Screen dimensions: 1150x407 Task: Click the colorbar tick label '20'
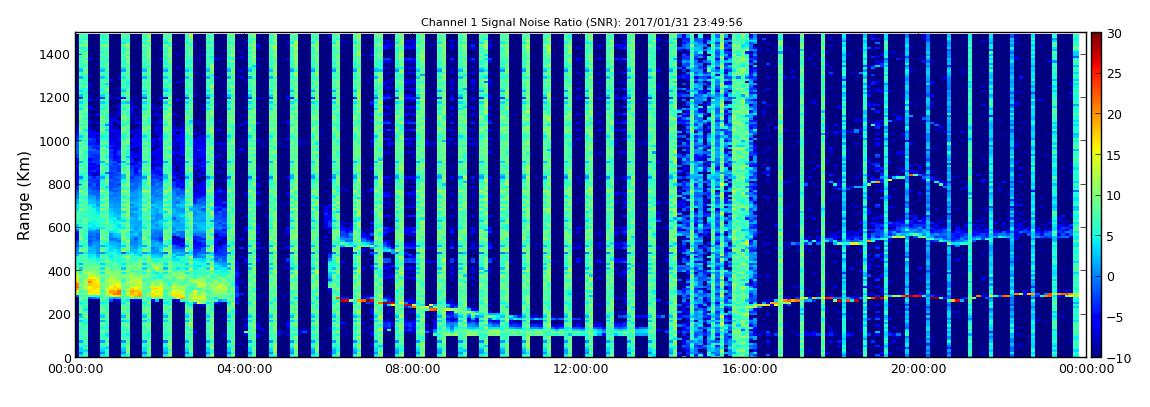[1114, 114]
